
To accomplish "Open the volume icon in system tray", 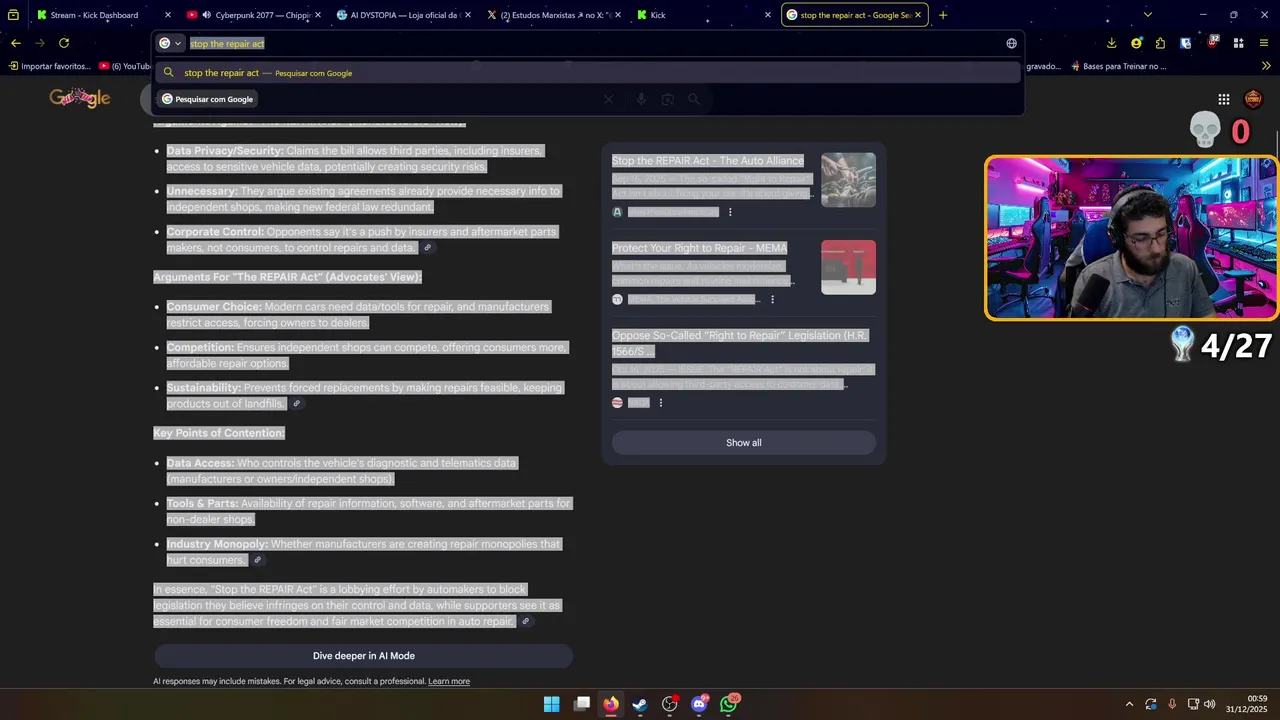I will pos(1210,704).
